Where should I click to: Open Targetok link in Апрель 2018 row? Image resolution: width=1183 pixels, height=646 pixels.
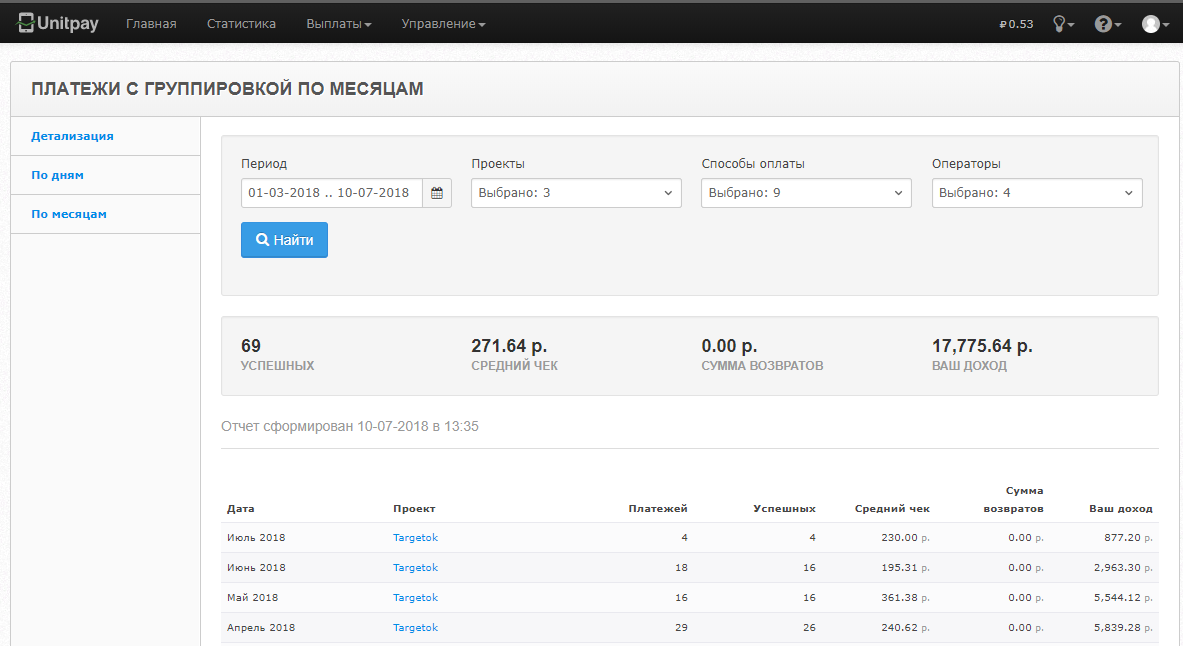[415, 628]
